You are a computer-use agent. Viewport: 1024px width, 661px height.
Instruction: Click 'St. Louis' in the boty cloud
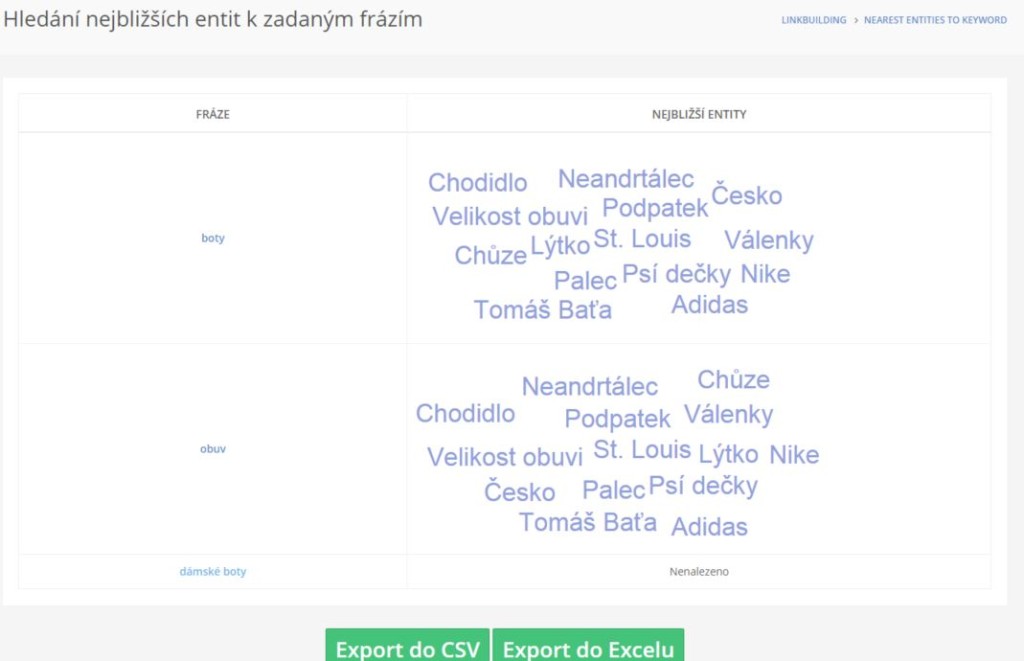(642, 239)
